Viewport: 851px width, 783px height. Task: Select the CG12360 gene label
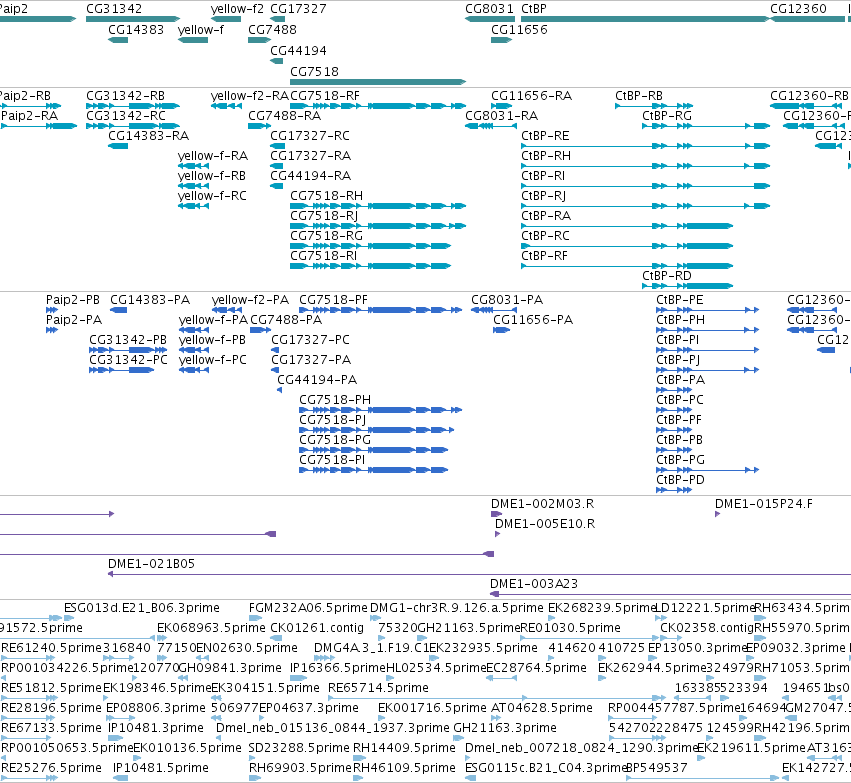(798, 9)
